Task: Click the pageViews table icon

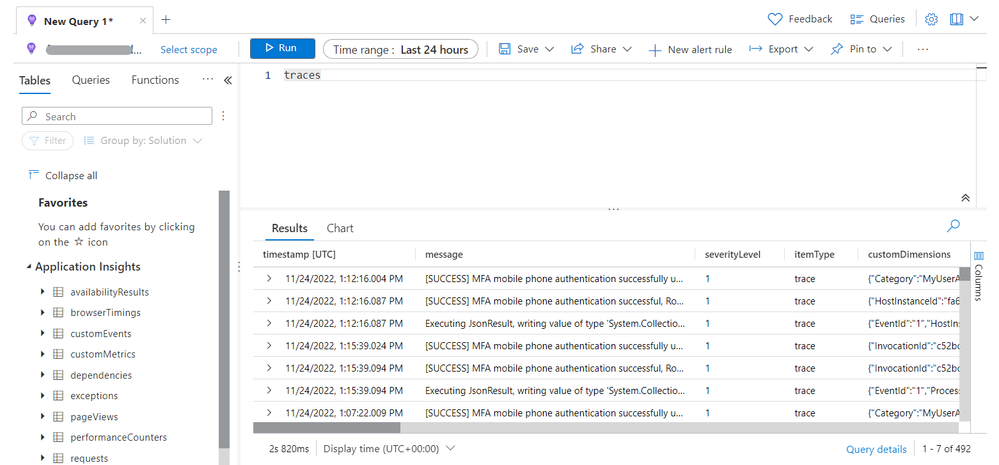Action: [x=58, y=417]
